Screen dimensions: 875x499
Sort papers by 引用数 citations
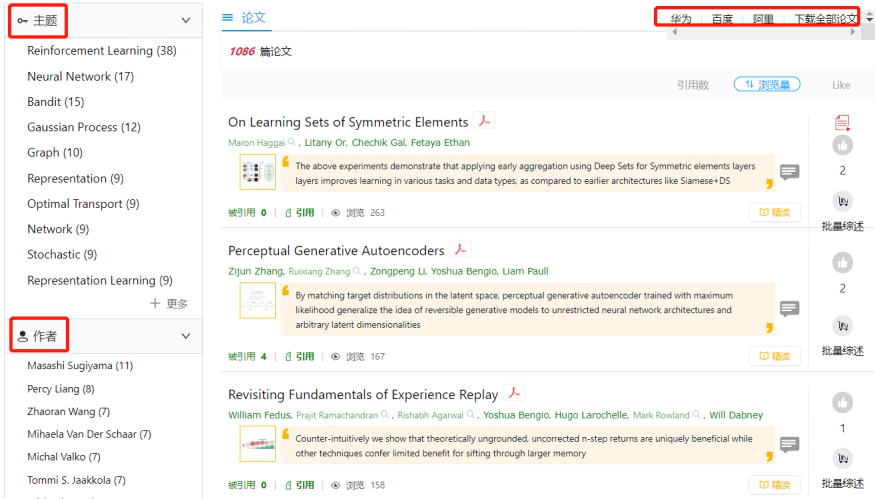coord(692,85)
